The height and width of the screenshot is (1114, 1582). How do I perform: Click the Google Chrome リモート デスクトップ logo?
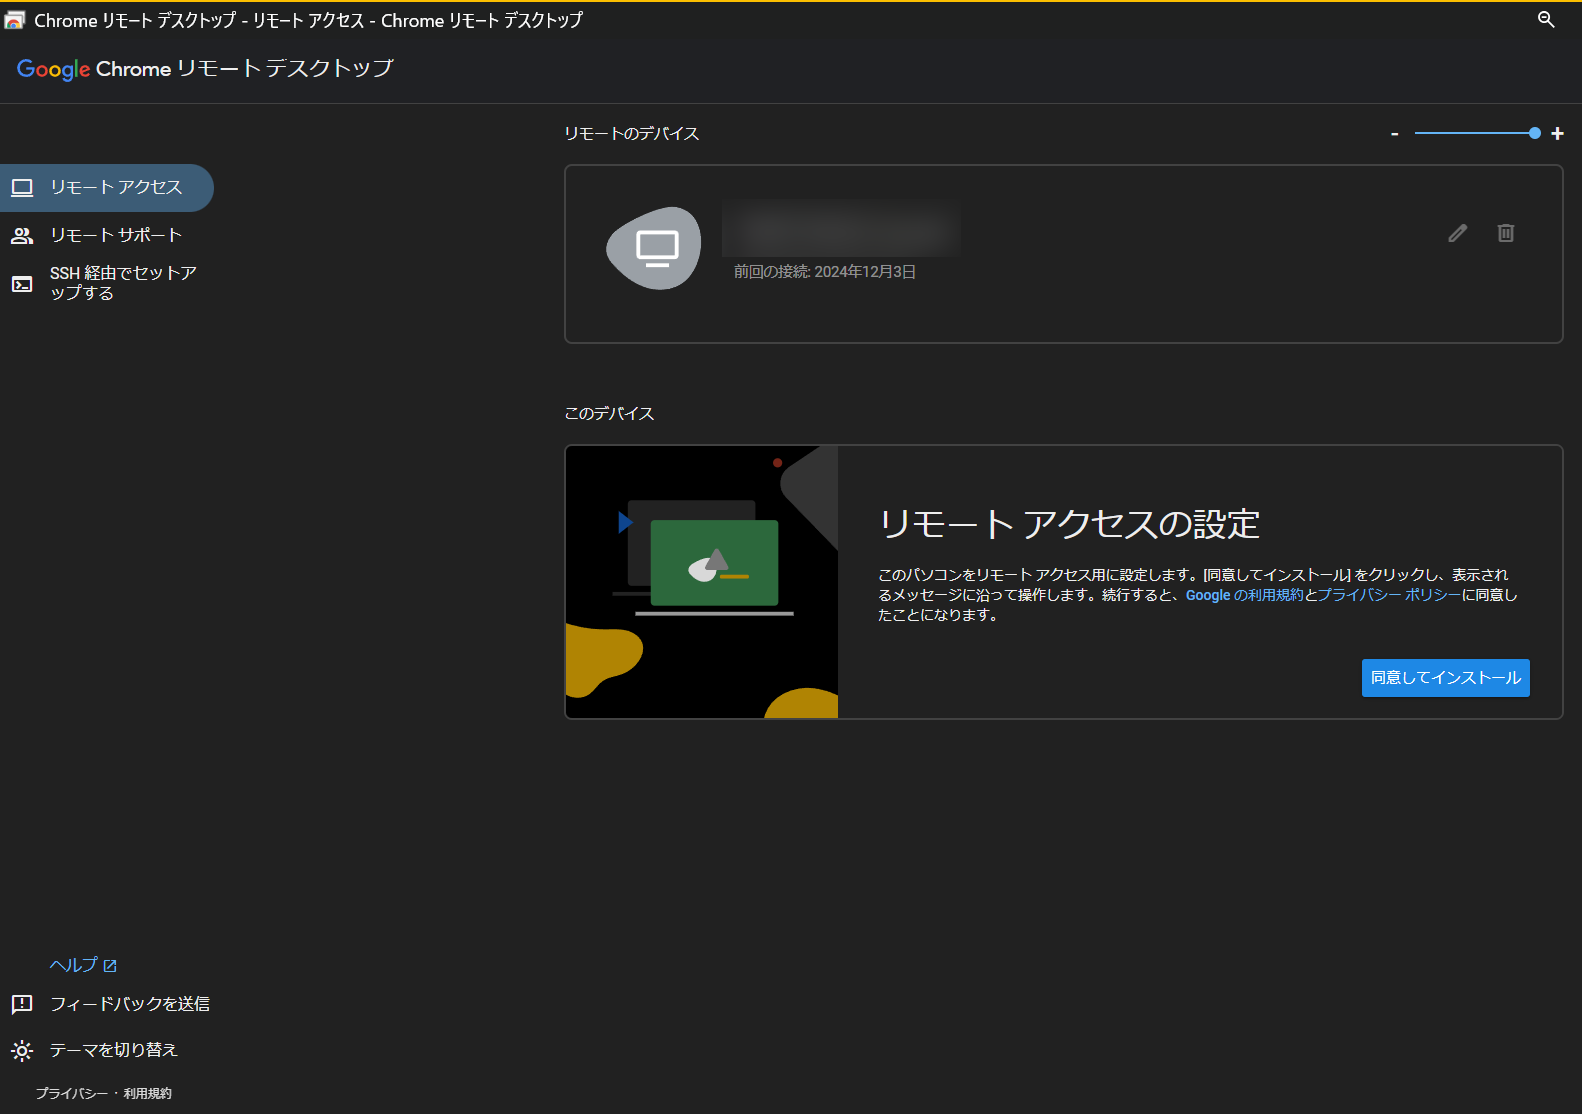pyautogui.click(x=205, y=69)
